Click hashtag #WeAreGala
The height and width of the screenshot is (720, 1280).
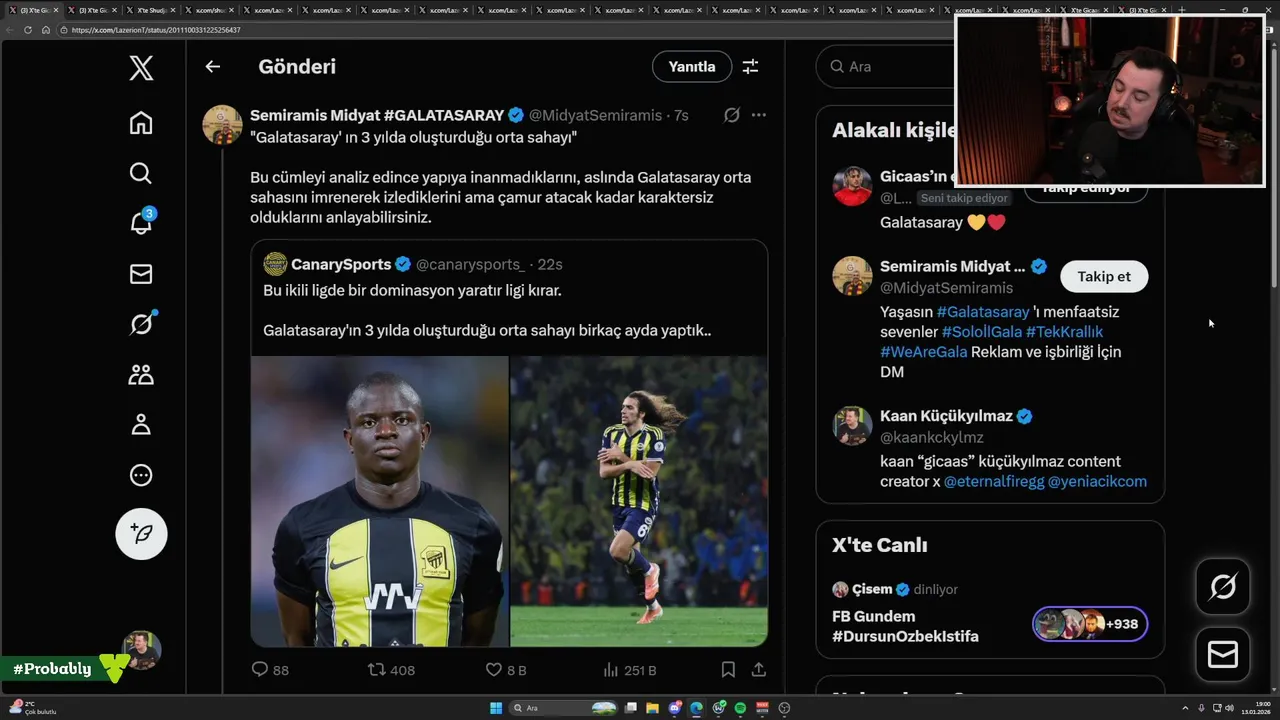coord(923,352)
